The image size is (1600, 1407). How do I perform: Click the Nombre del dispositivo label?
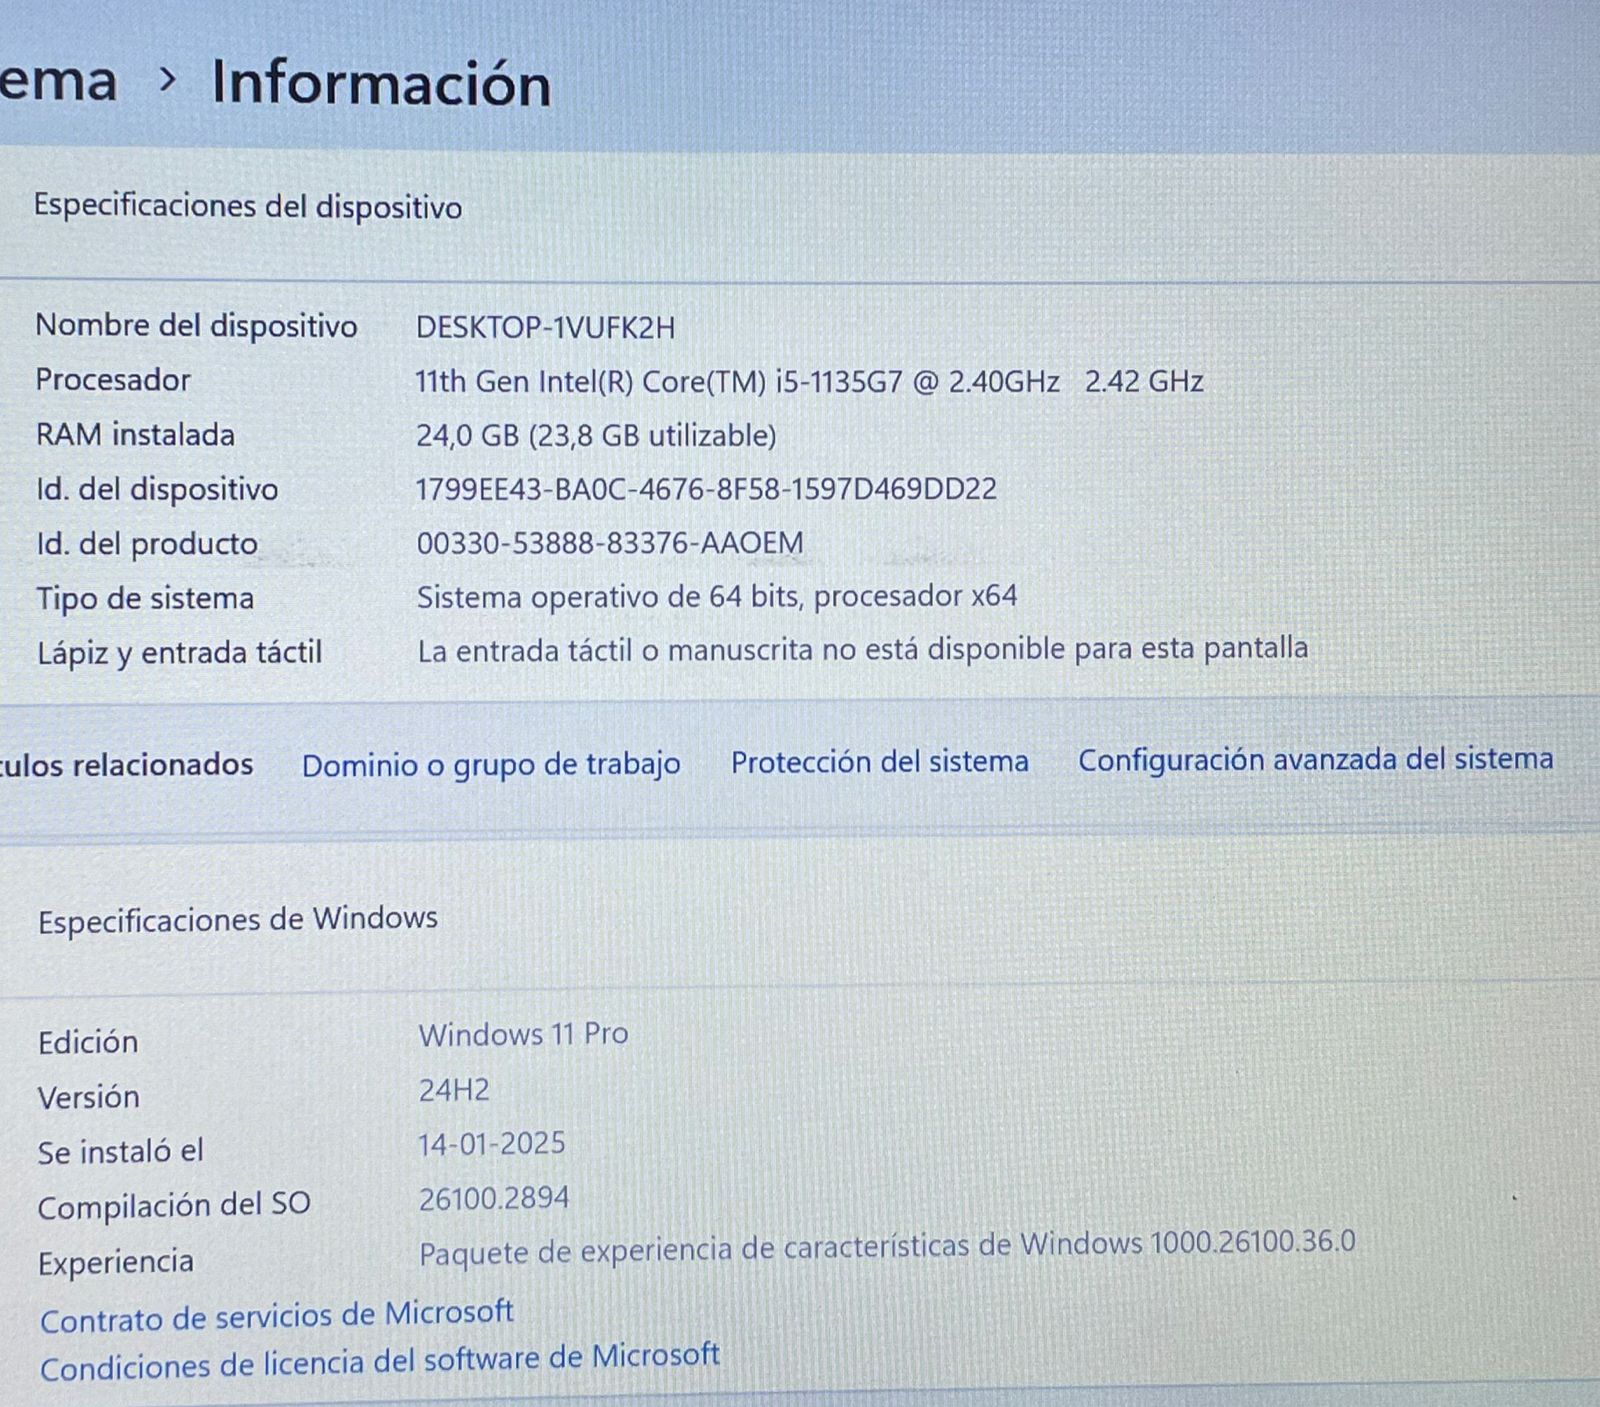tap(196, 325)
